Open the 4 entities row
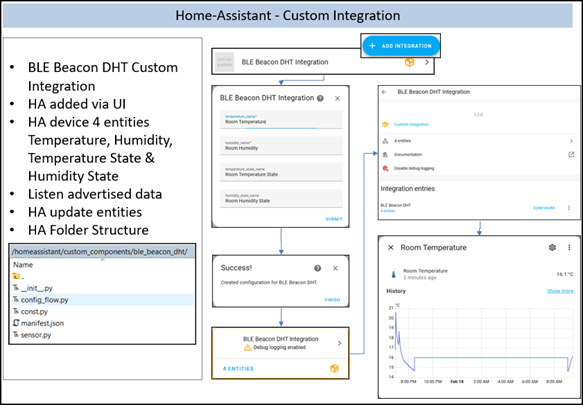 [478, 141]
